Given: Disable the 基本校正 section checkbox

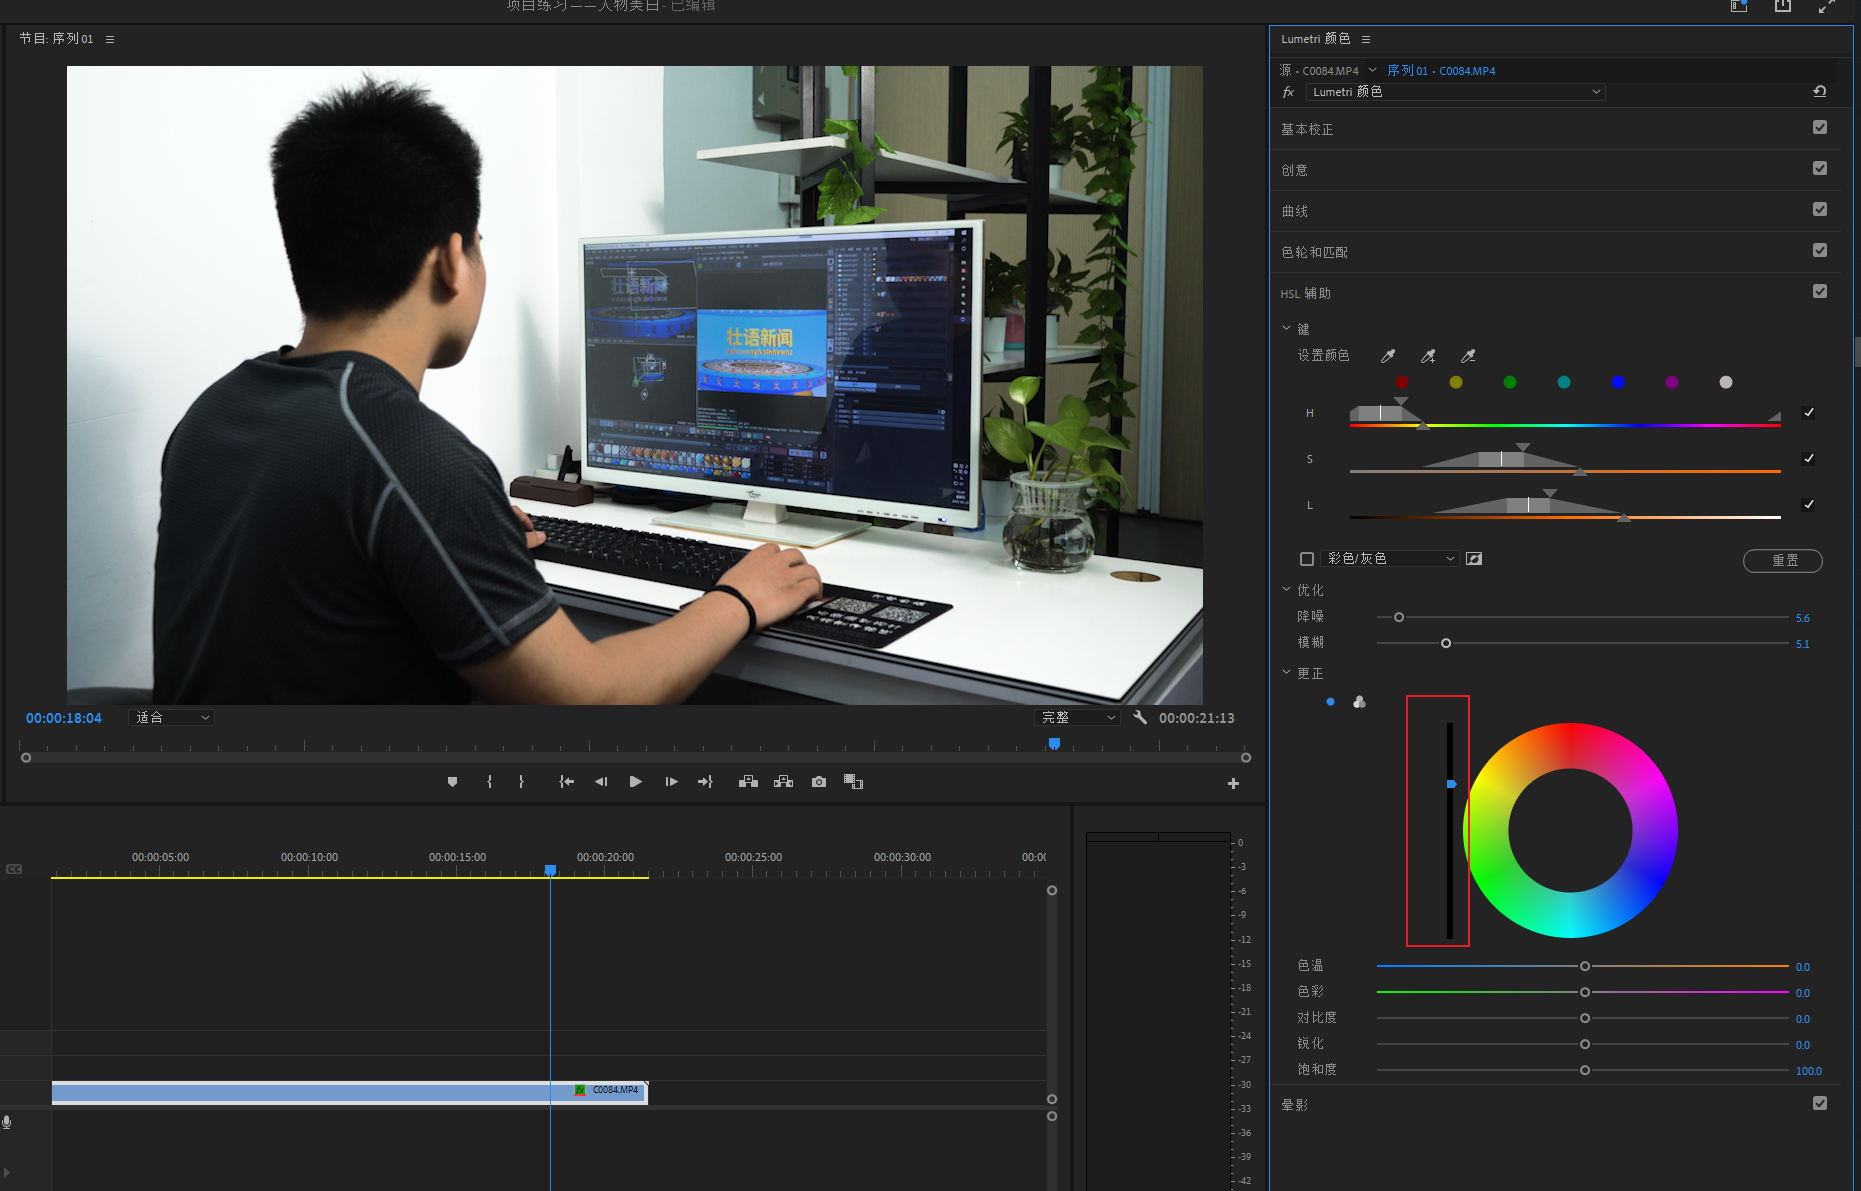Looking at the screenshot, I should (x=1819, y=128).
